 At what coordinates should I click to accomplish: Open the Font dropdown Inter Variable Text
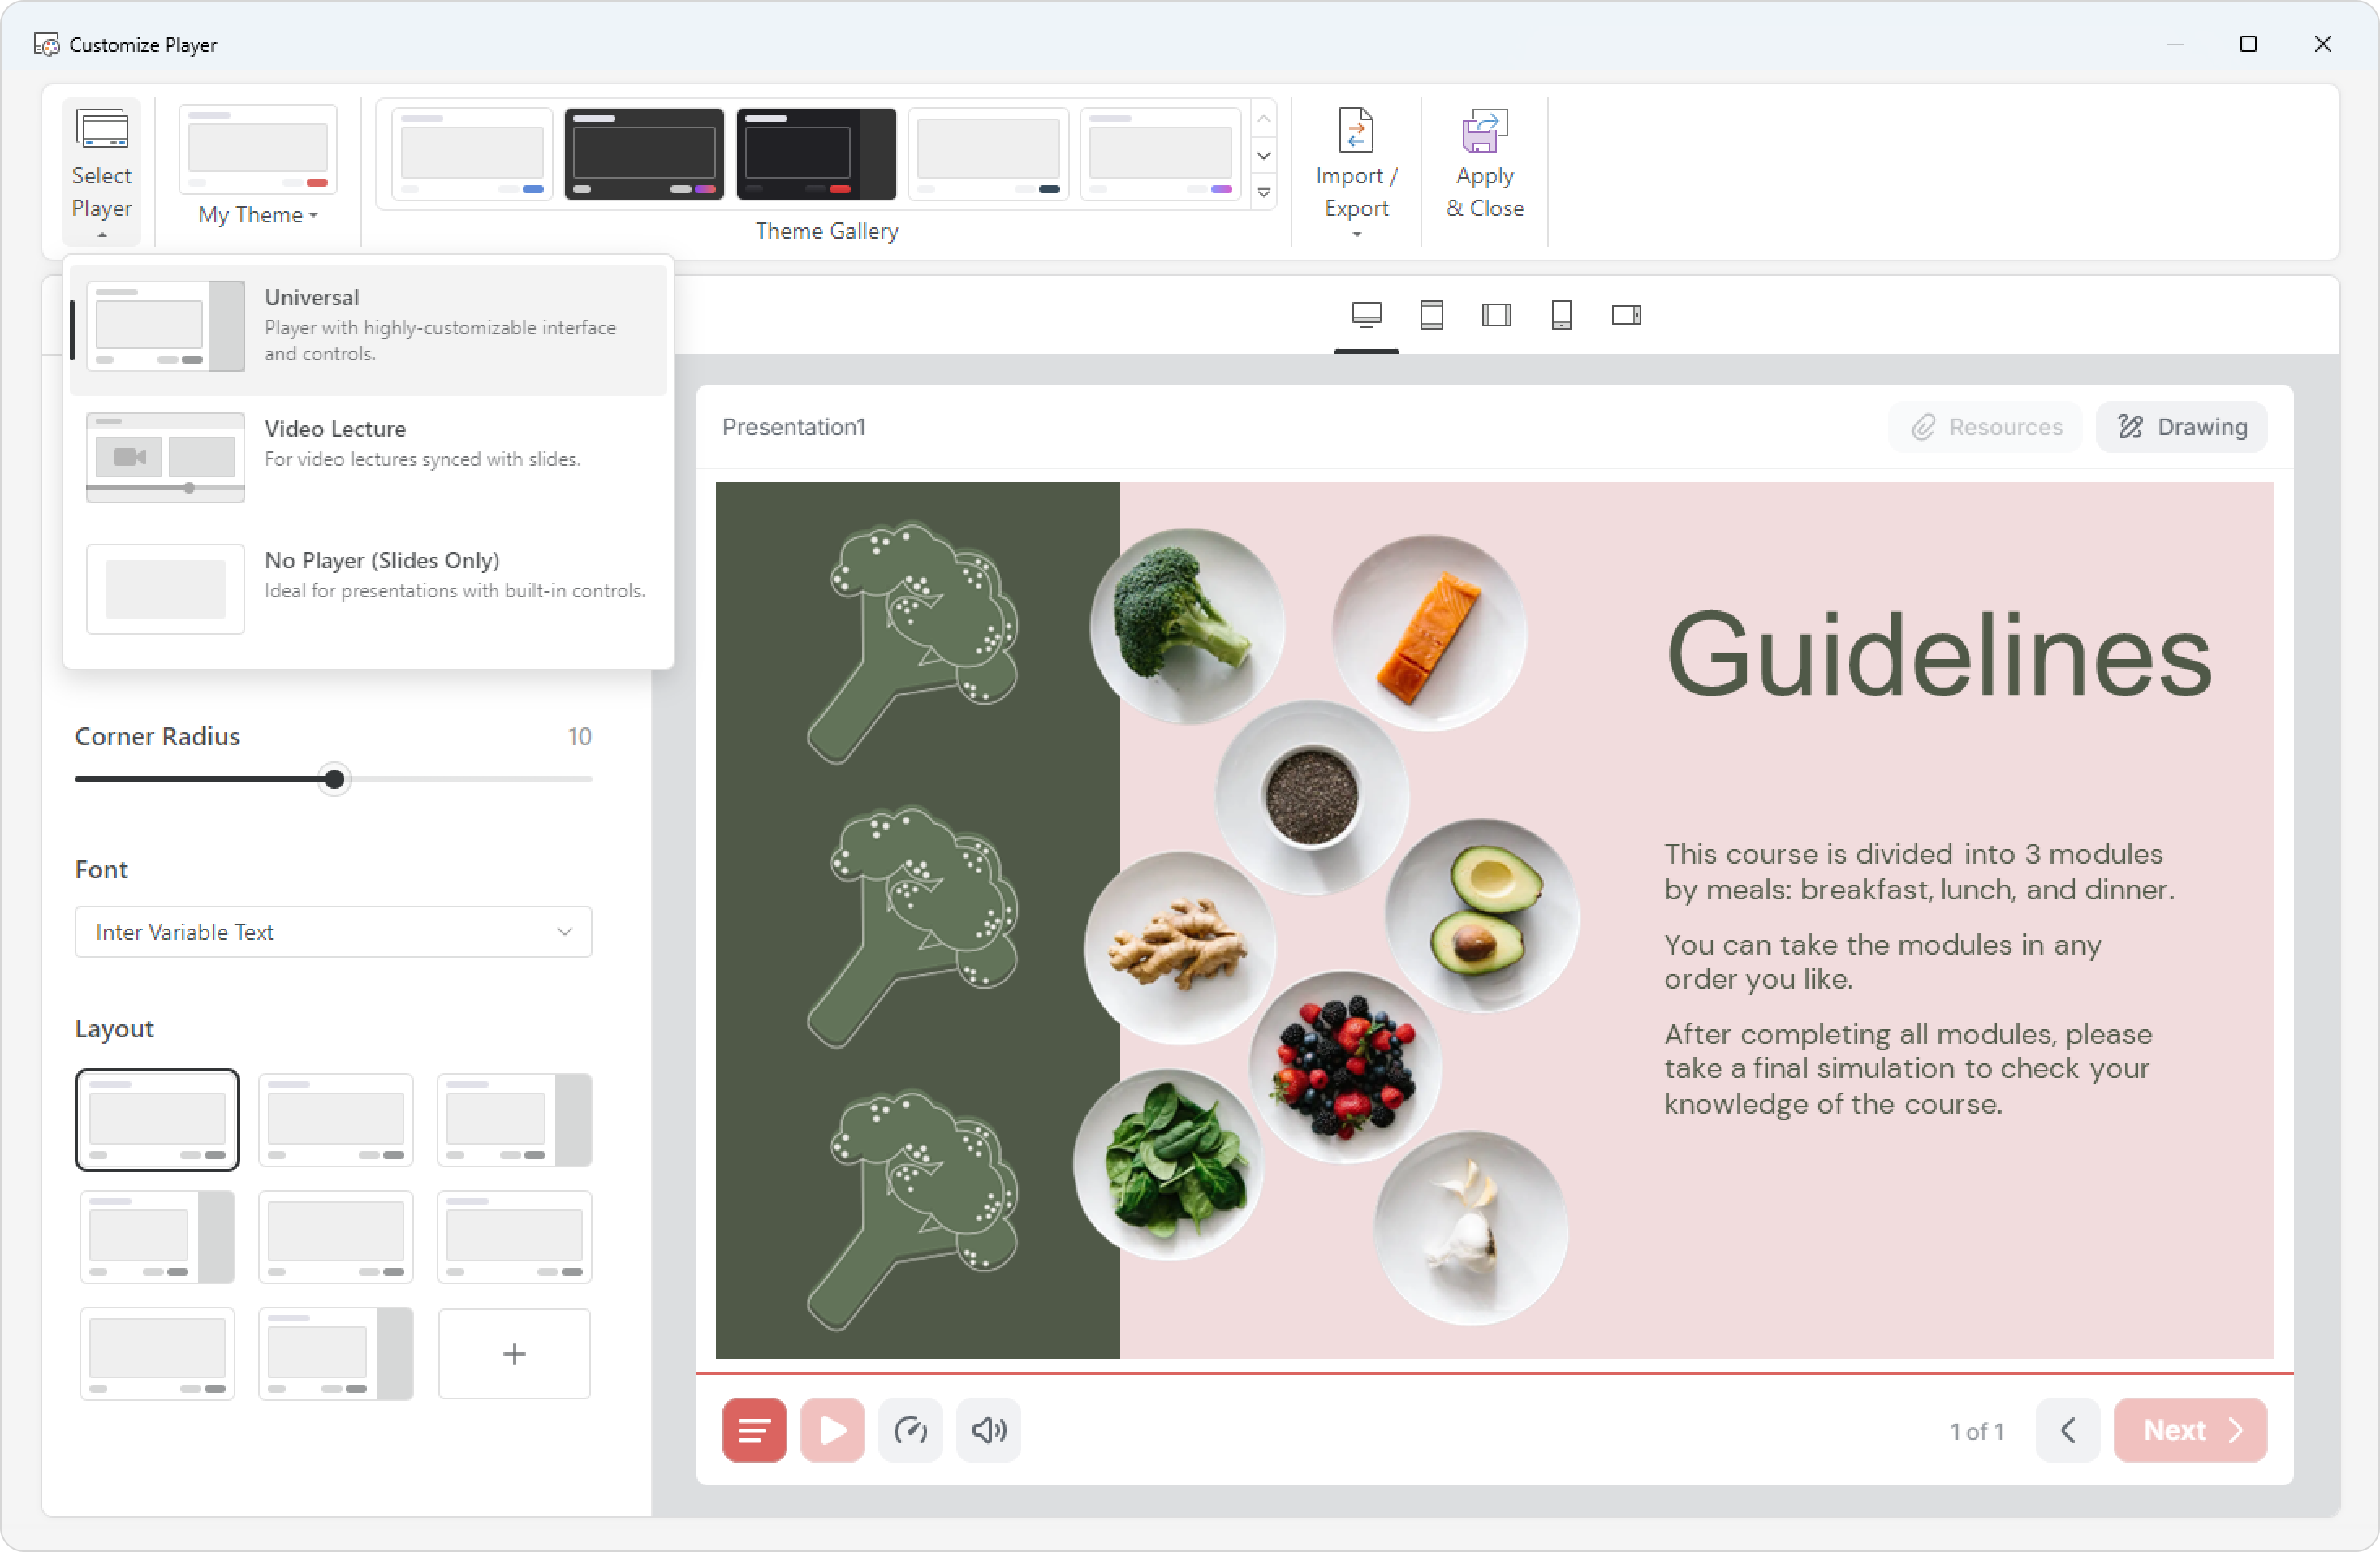pyautogui.click(x=333, y=932)
